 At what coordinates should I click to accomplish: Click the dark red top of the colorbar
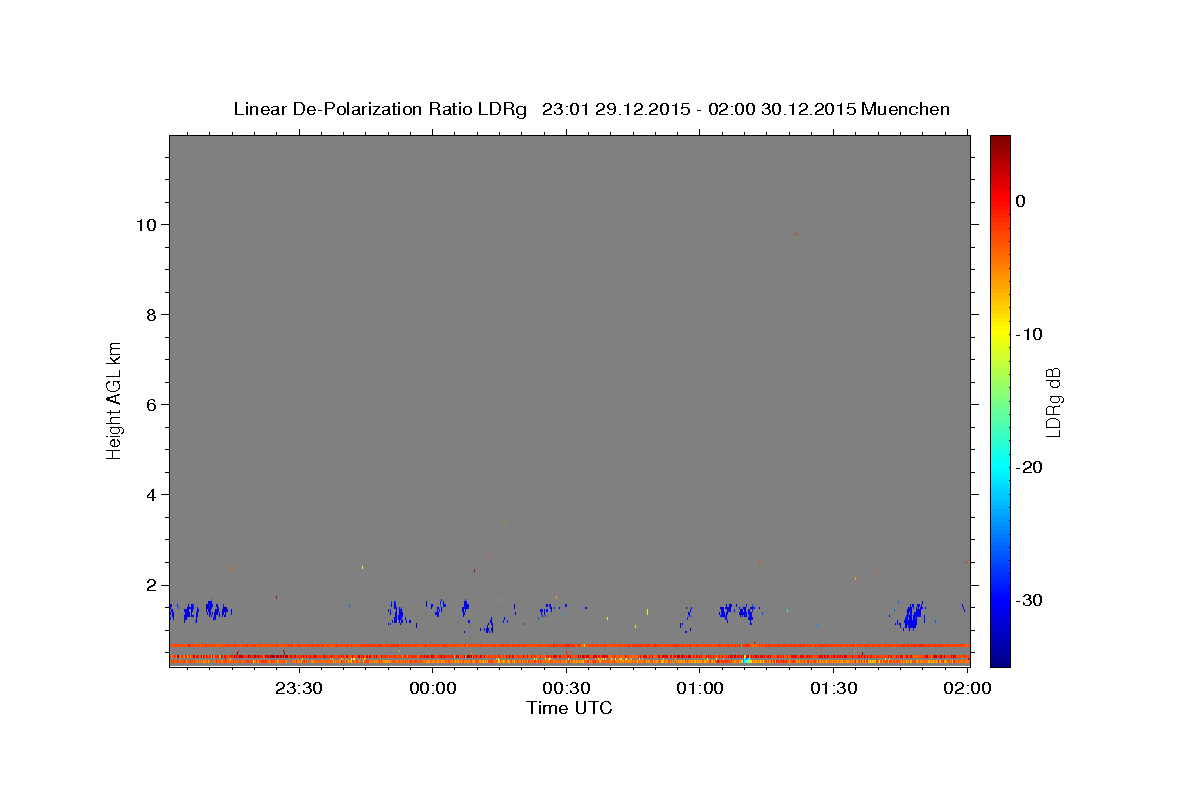pos(1000,143)
